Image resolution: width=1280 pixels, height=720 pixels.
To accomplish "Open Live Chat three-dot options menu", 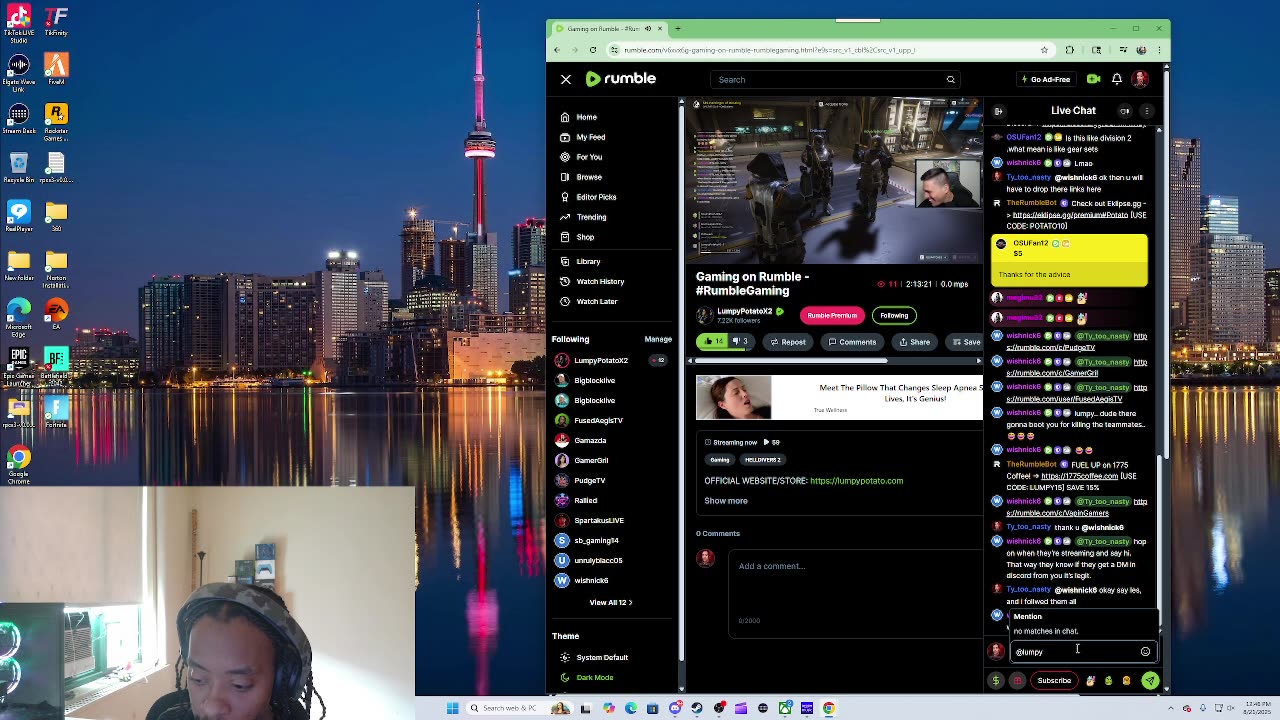I will coord(1147,111).
